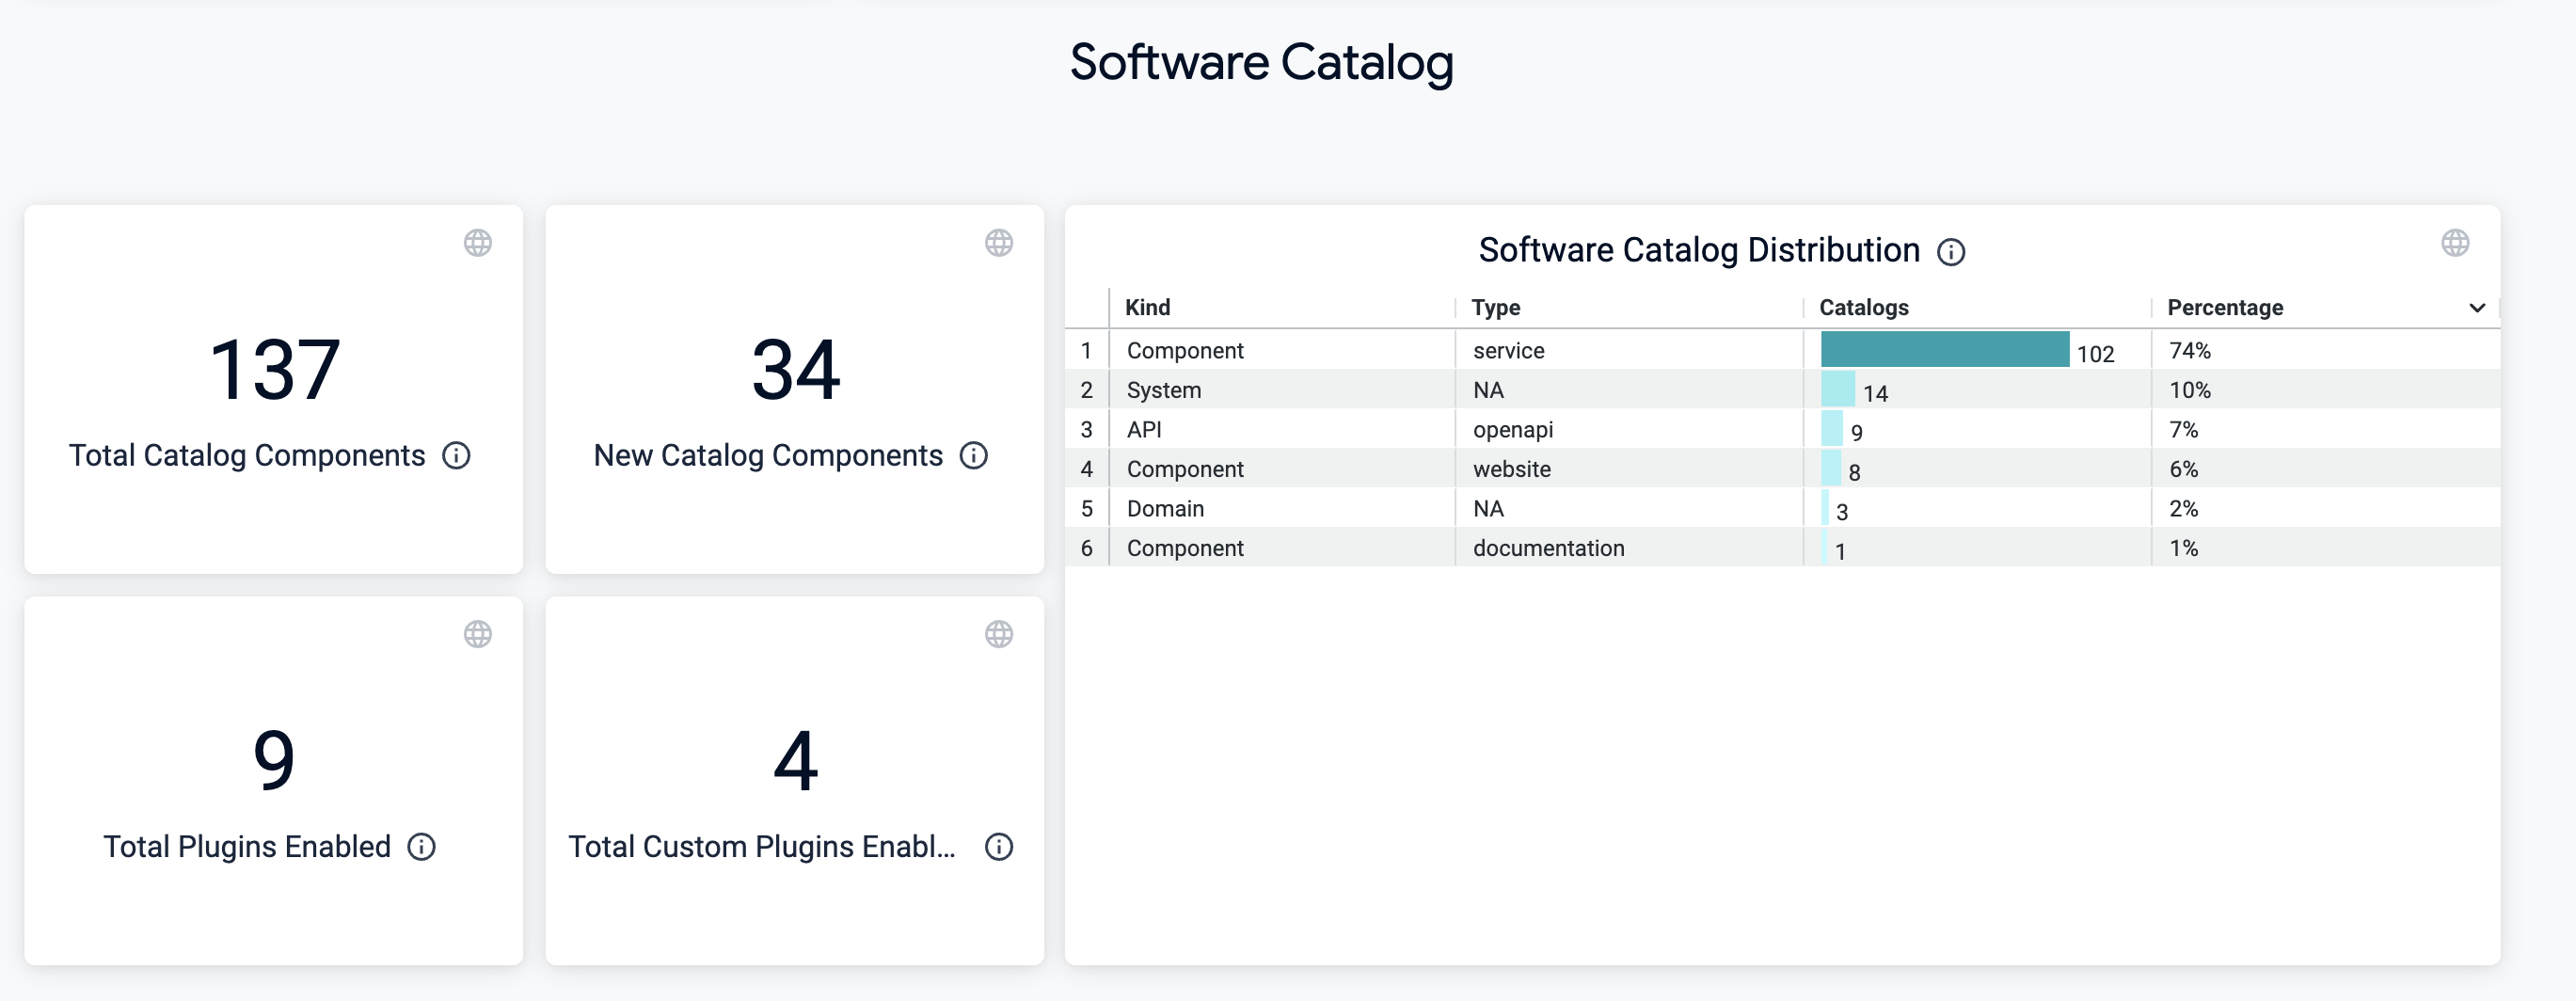Select the Domain row in distribution table

pos(1165,509)
